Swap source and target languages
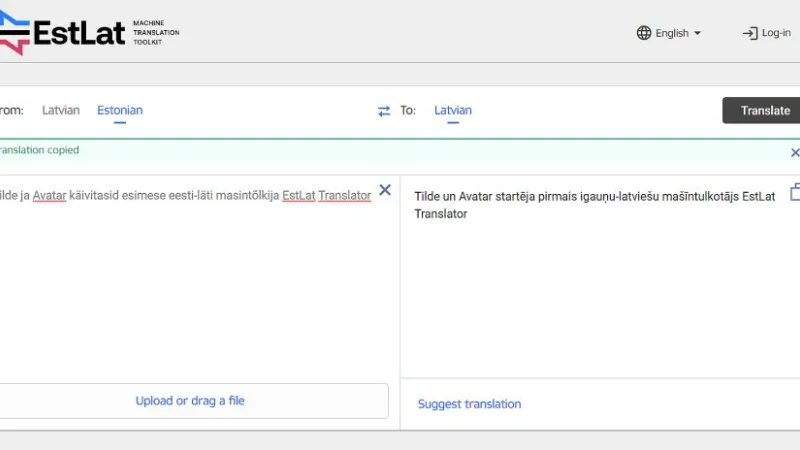The height and width of the screenshot is (450, 800). [x=384, y=111]
